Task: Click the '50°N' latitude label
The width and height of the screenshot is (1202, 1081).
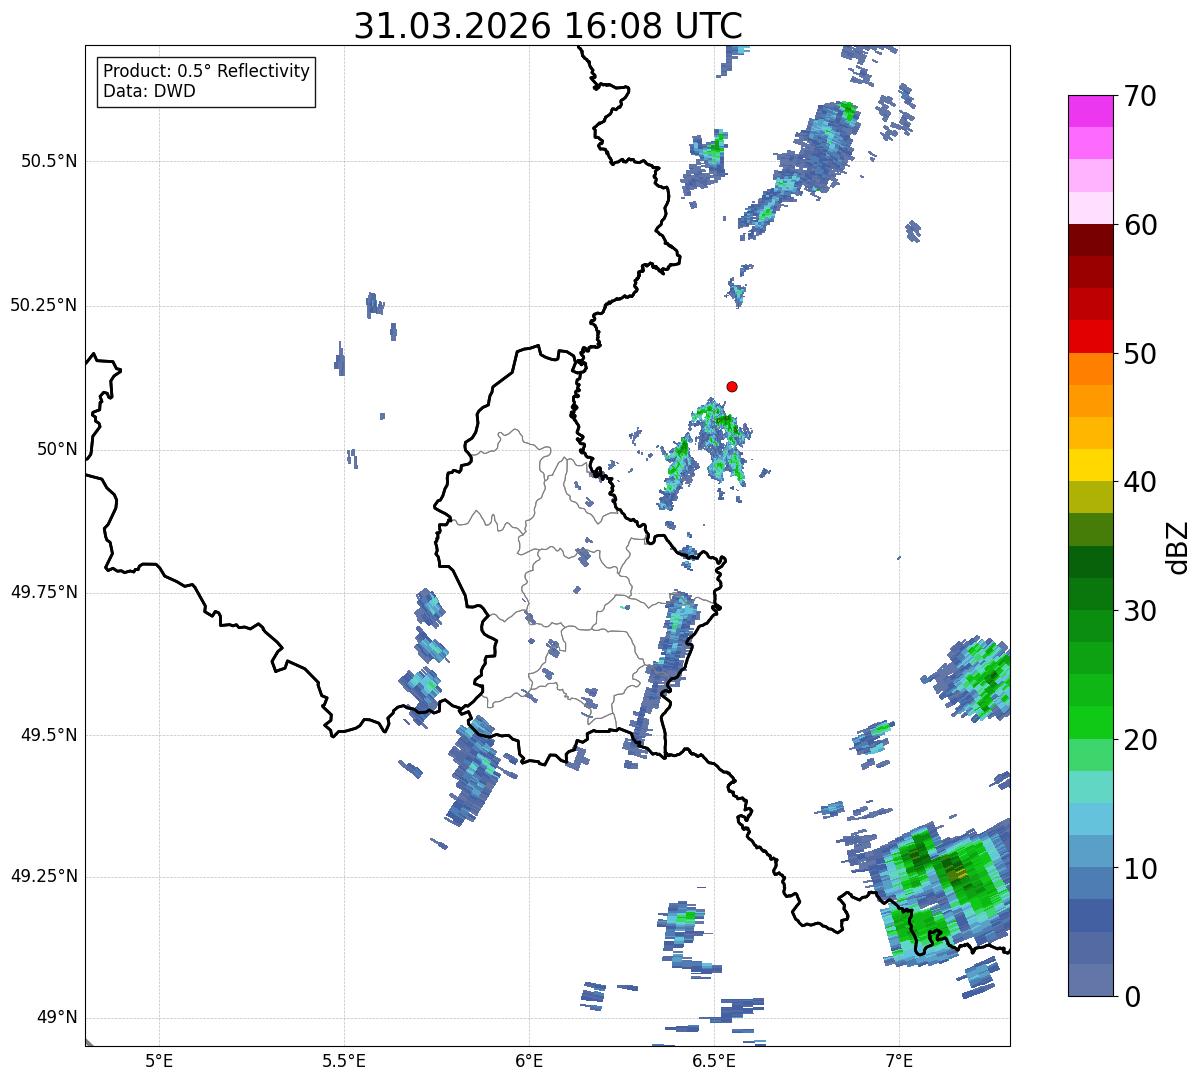Action: [x=56, y=449]
